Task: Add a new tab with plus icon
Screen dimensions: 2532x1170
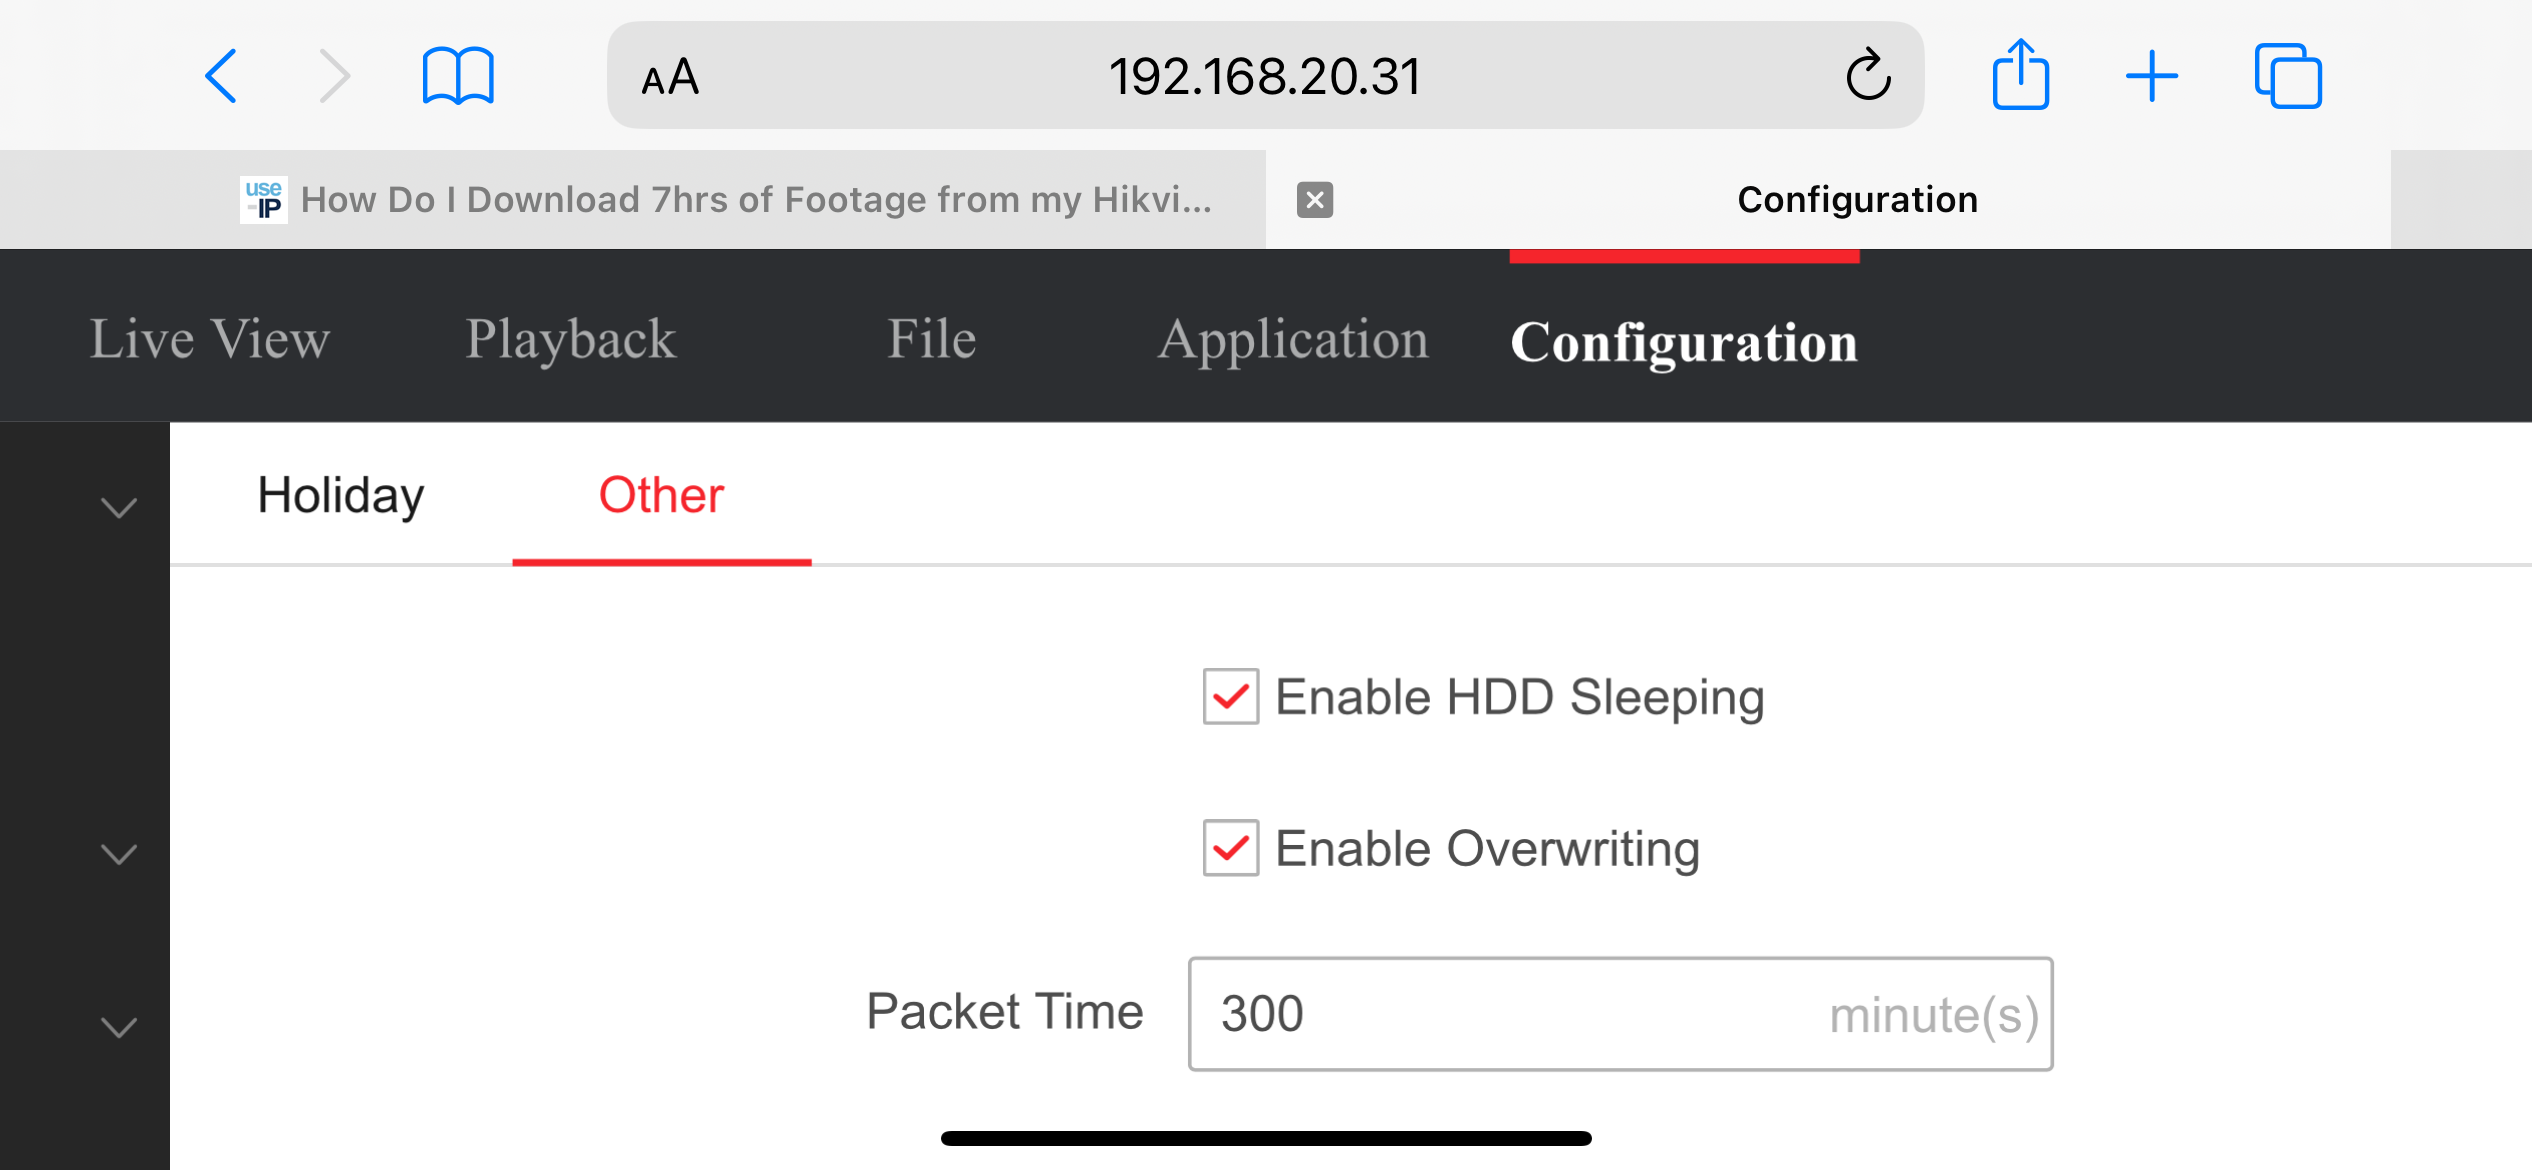Action: 2152,76
